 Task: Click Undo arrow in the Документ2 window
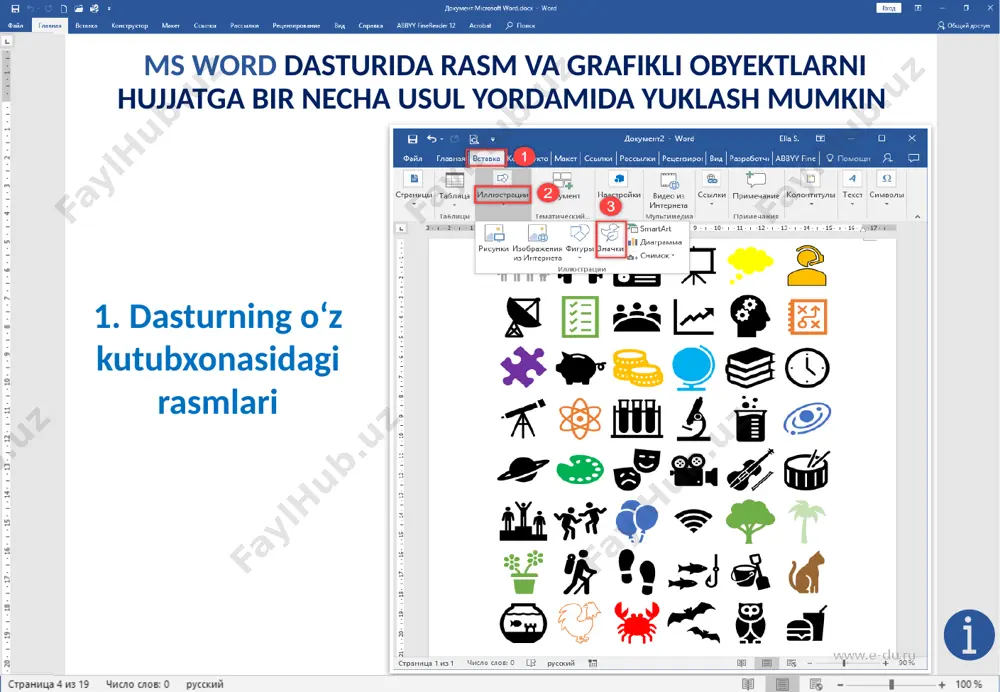[x=432, y=139]
